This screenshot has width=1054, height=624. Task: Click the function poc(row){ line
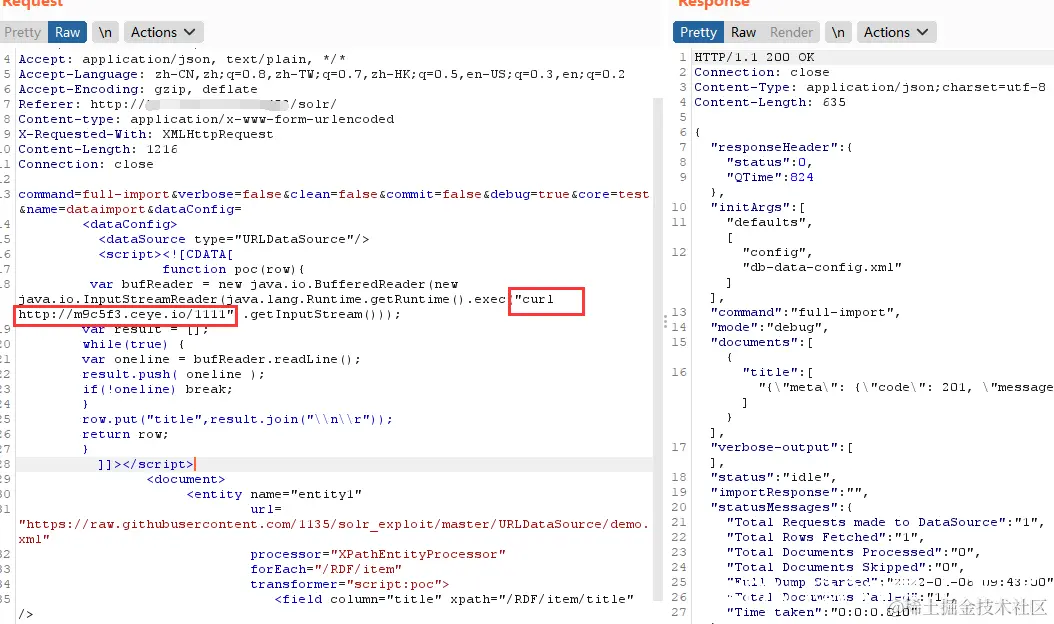coord(233,269)
